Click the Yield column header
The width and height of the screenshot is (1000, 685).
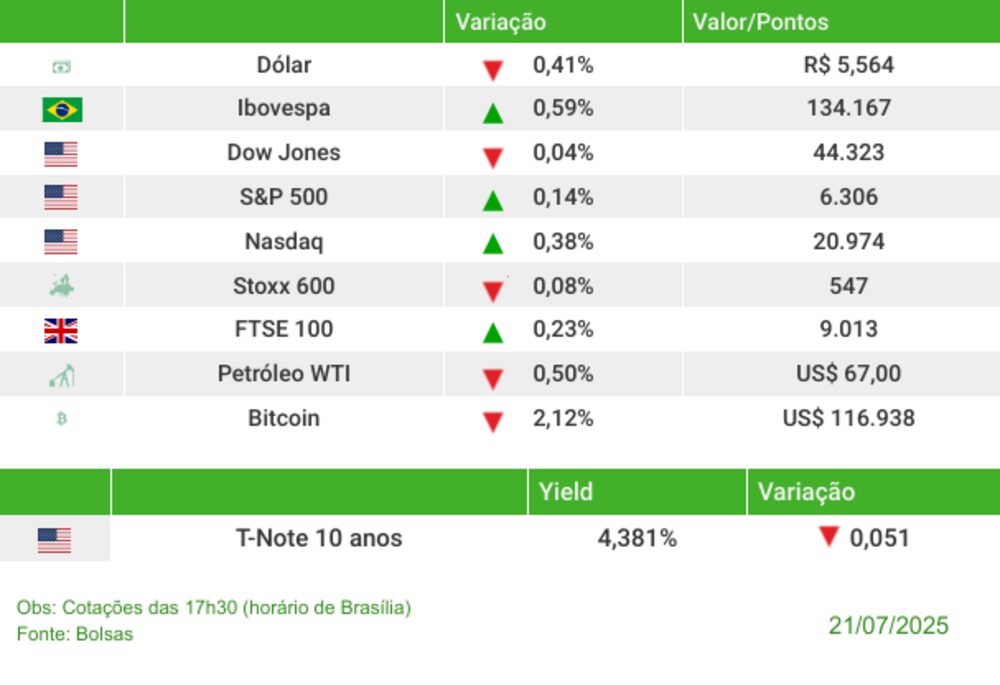coord(566,492)
